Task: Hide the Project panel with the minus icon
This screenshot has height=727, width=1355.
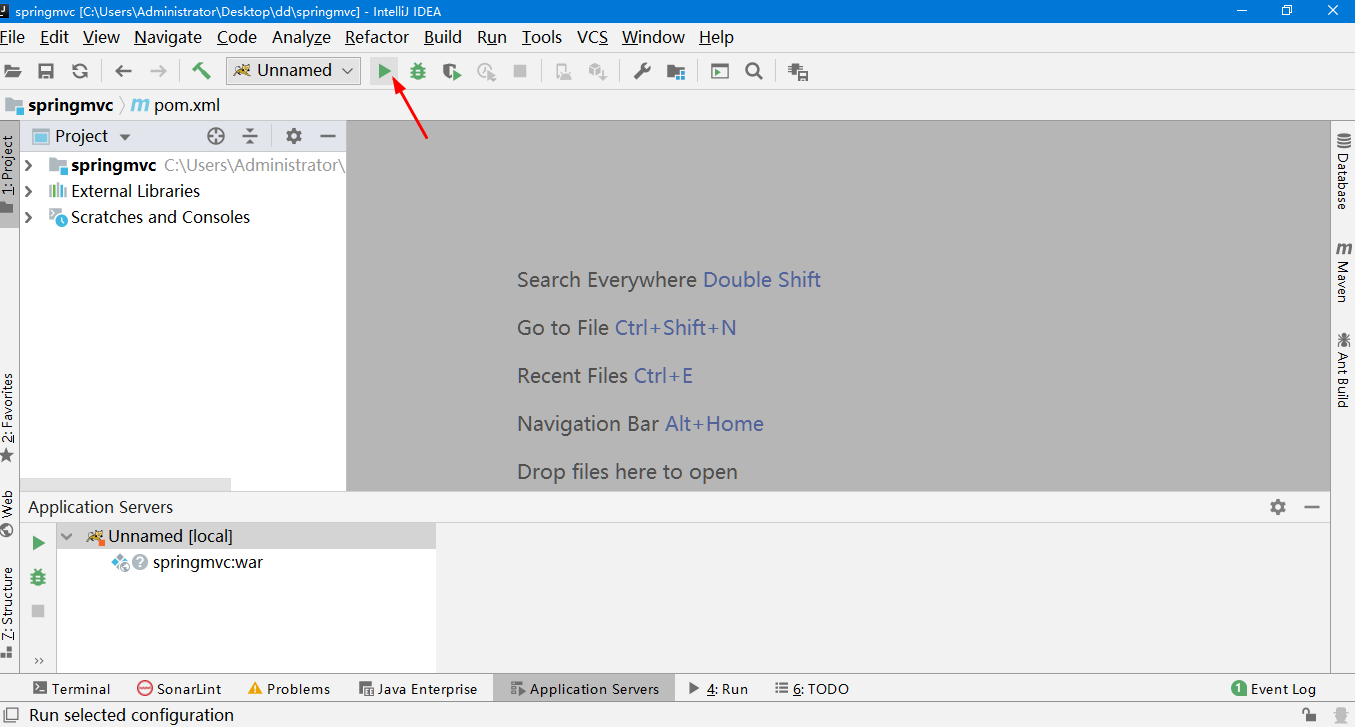Action: (327, 136)
